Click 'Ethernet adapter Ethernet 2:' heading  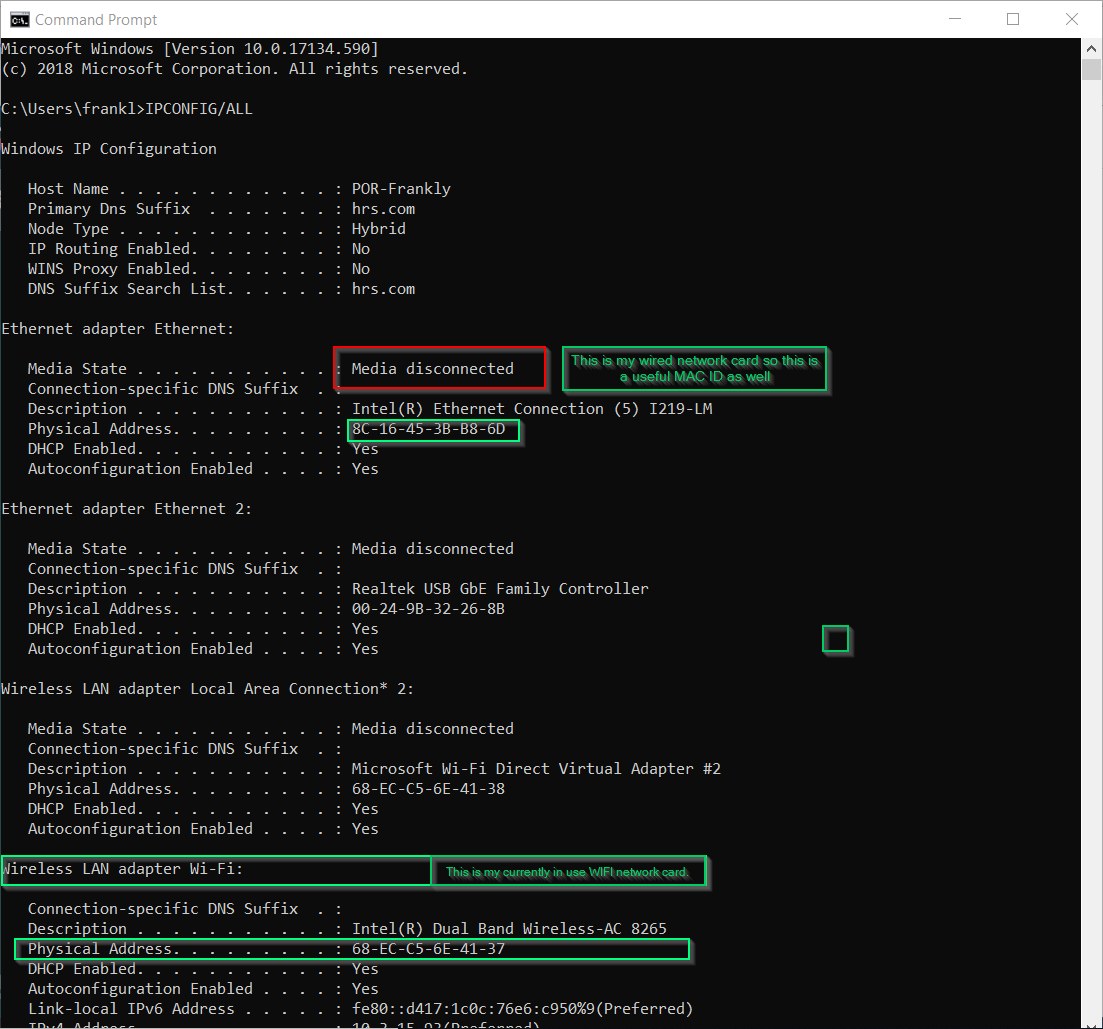(x=127, y=509)
